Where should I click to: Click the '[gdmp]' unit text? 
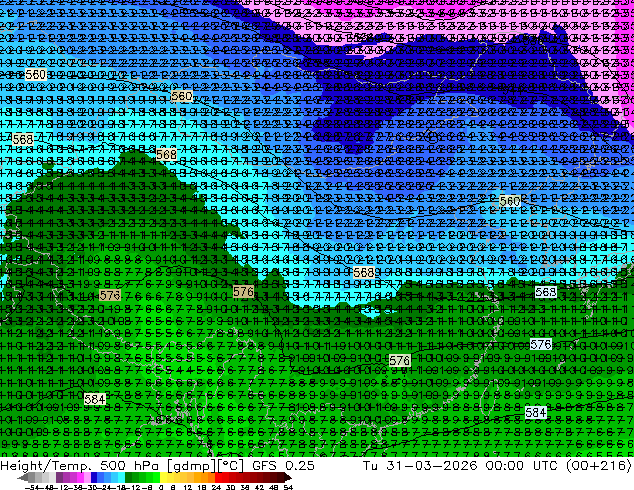[190, 466]
